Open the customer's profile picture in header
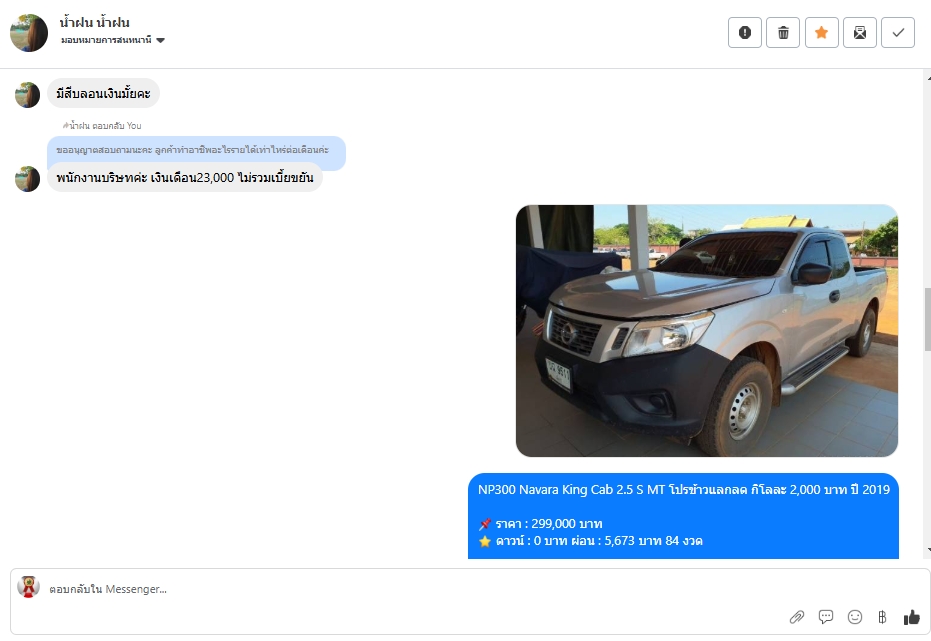 coord(28,33)
